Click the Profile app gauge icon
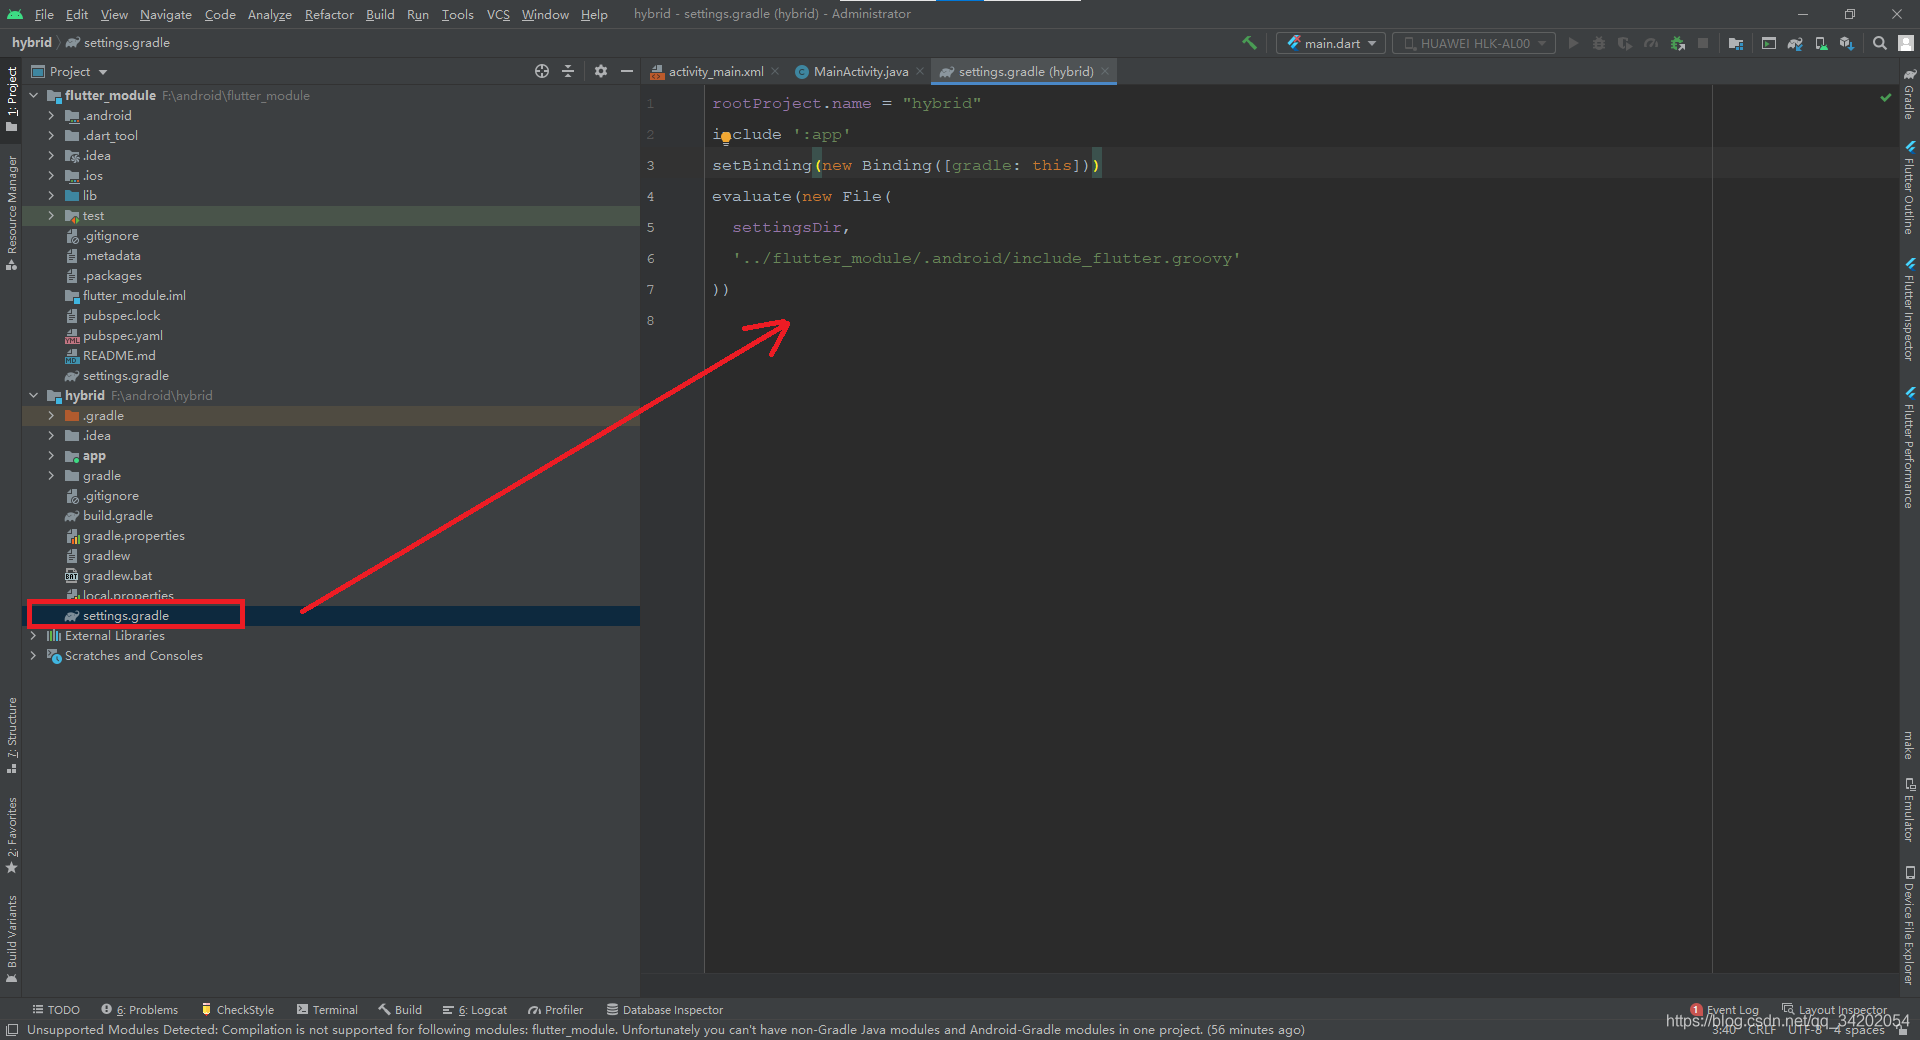Image resolution: width=1920 pixels, height=1040 pixels. (x=1651, y=43)
